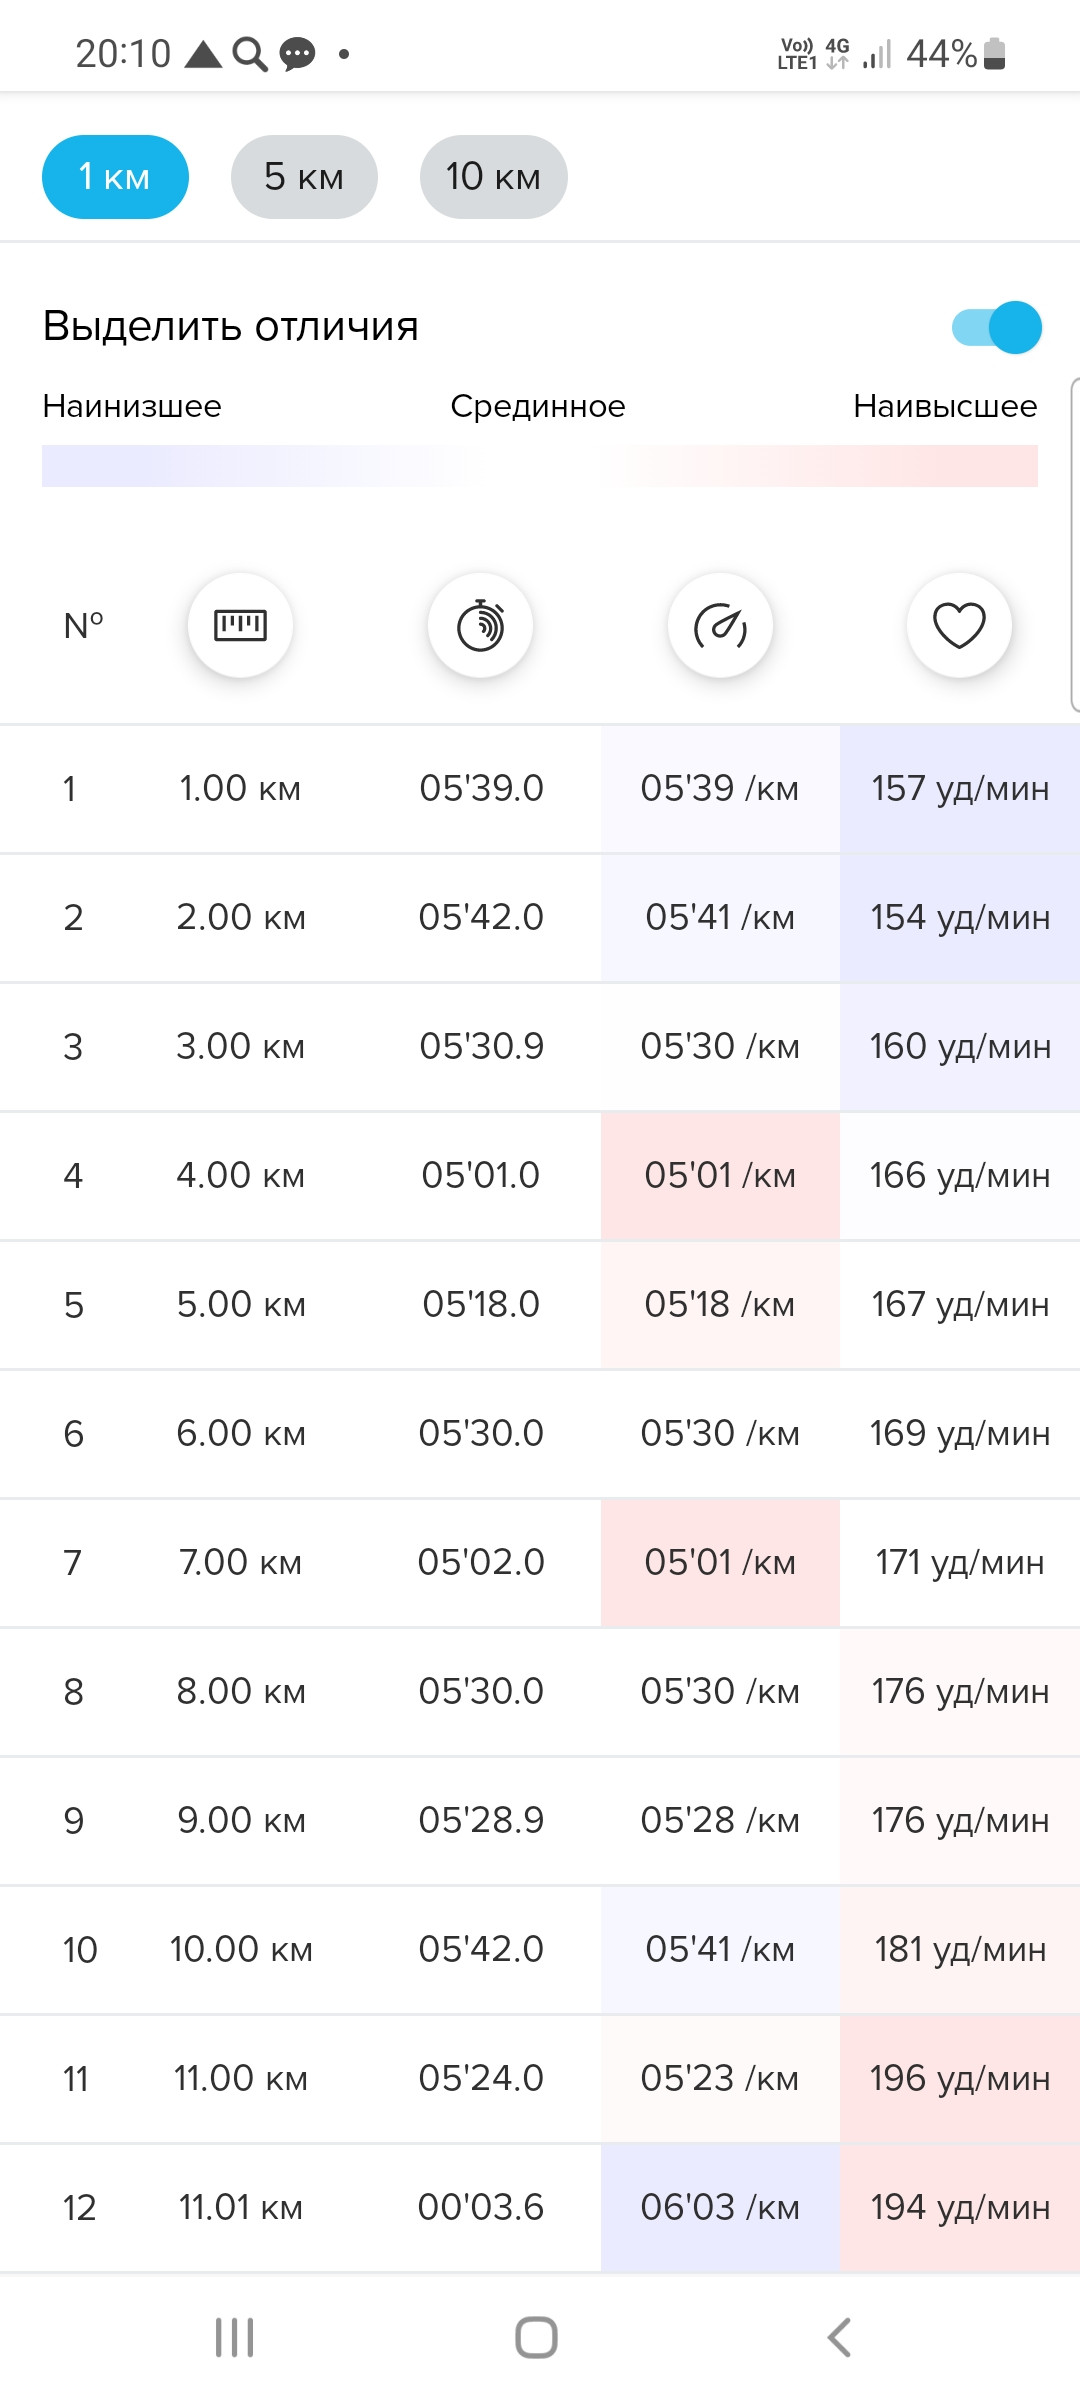1080x2400 pixels.
Task: Tap the Наивысшее legend label
Action: pos(945,406)
